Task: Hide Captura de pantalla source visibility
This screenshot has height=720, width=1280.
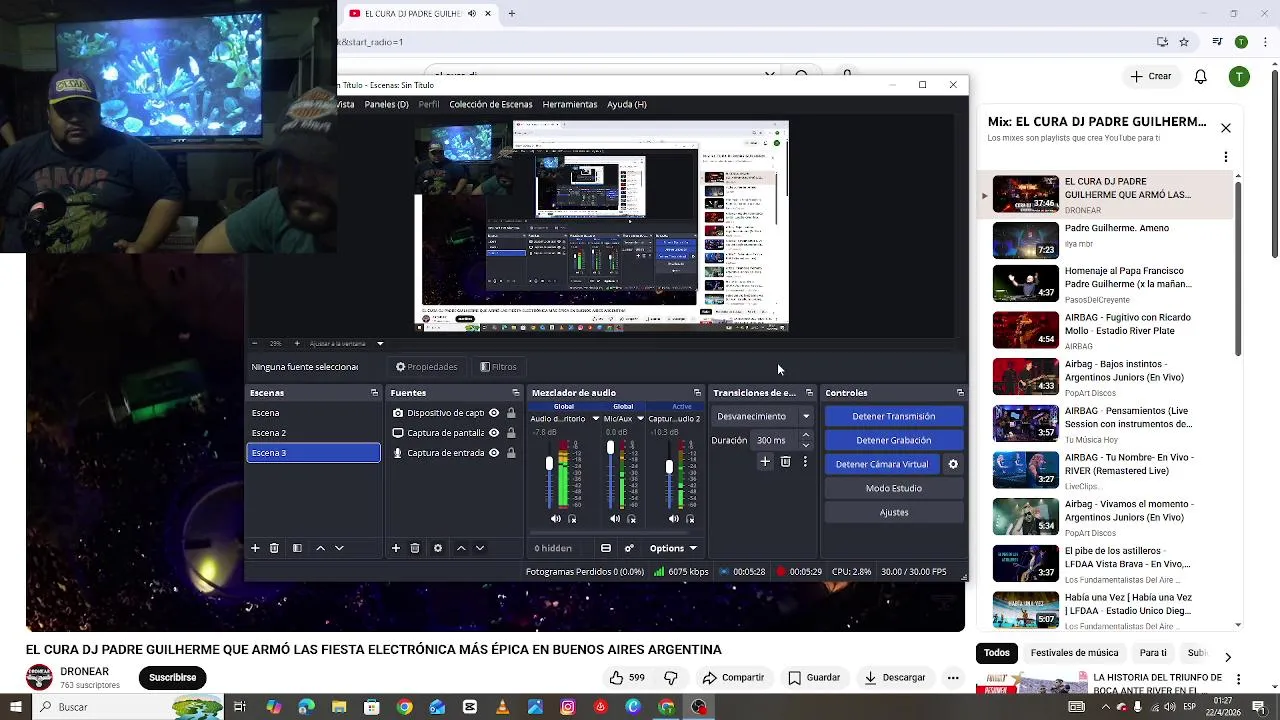Action: pos(494,433)
